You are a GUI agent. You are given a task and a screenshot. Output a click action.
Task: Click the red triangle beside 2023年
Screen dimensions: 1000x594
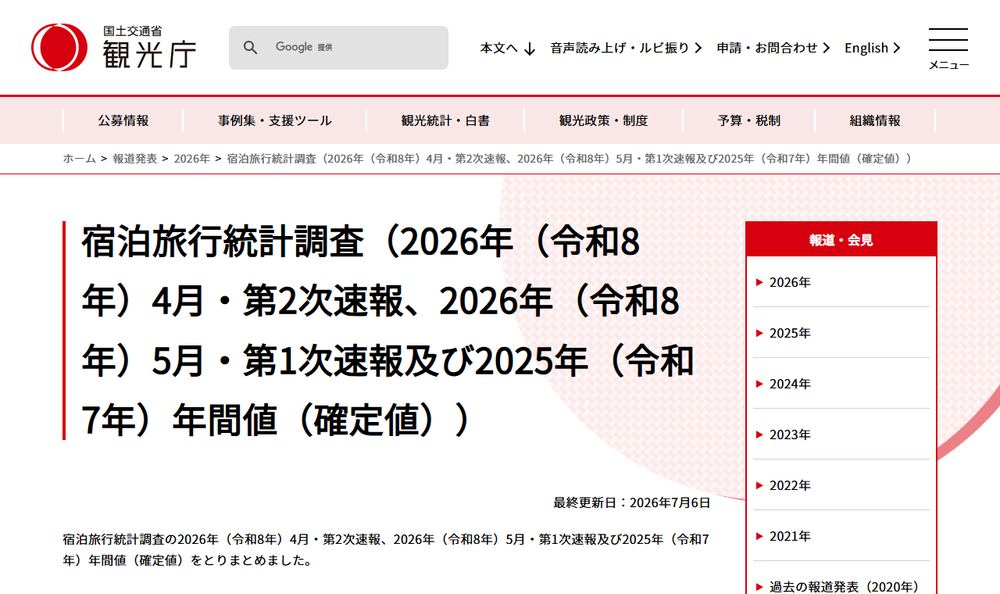[x=759, y=434]
